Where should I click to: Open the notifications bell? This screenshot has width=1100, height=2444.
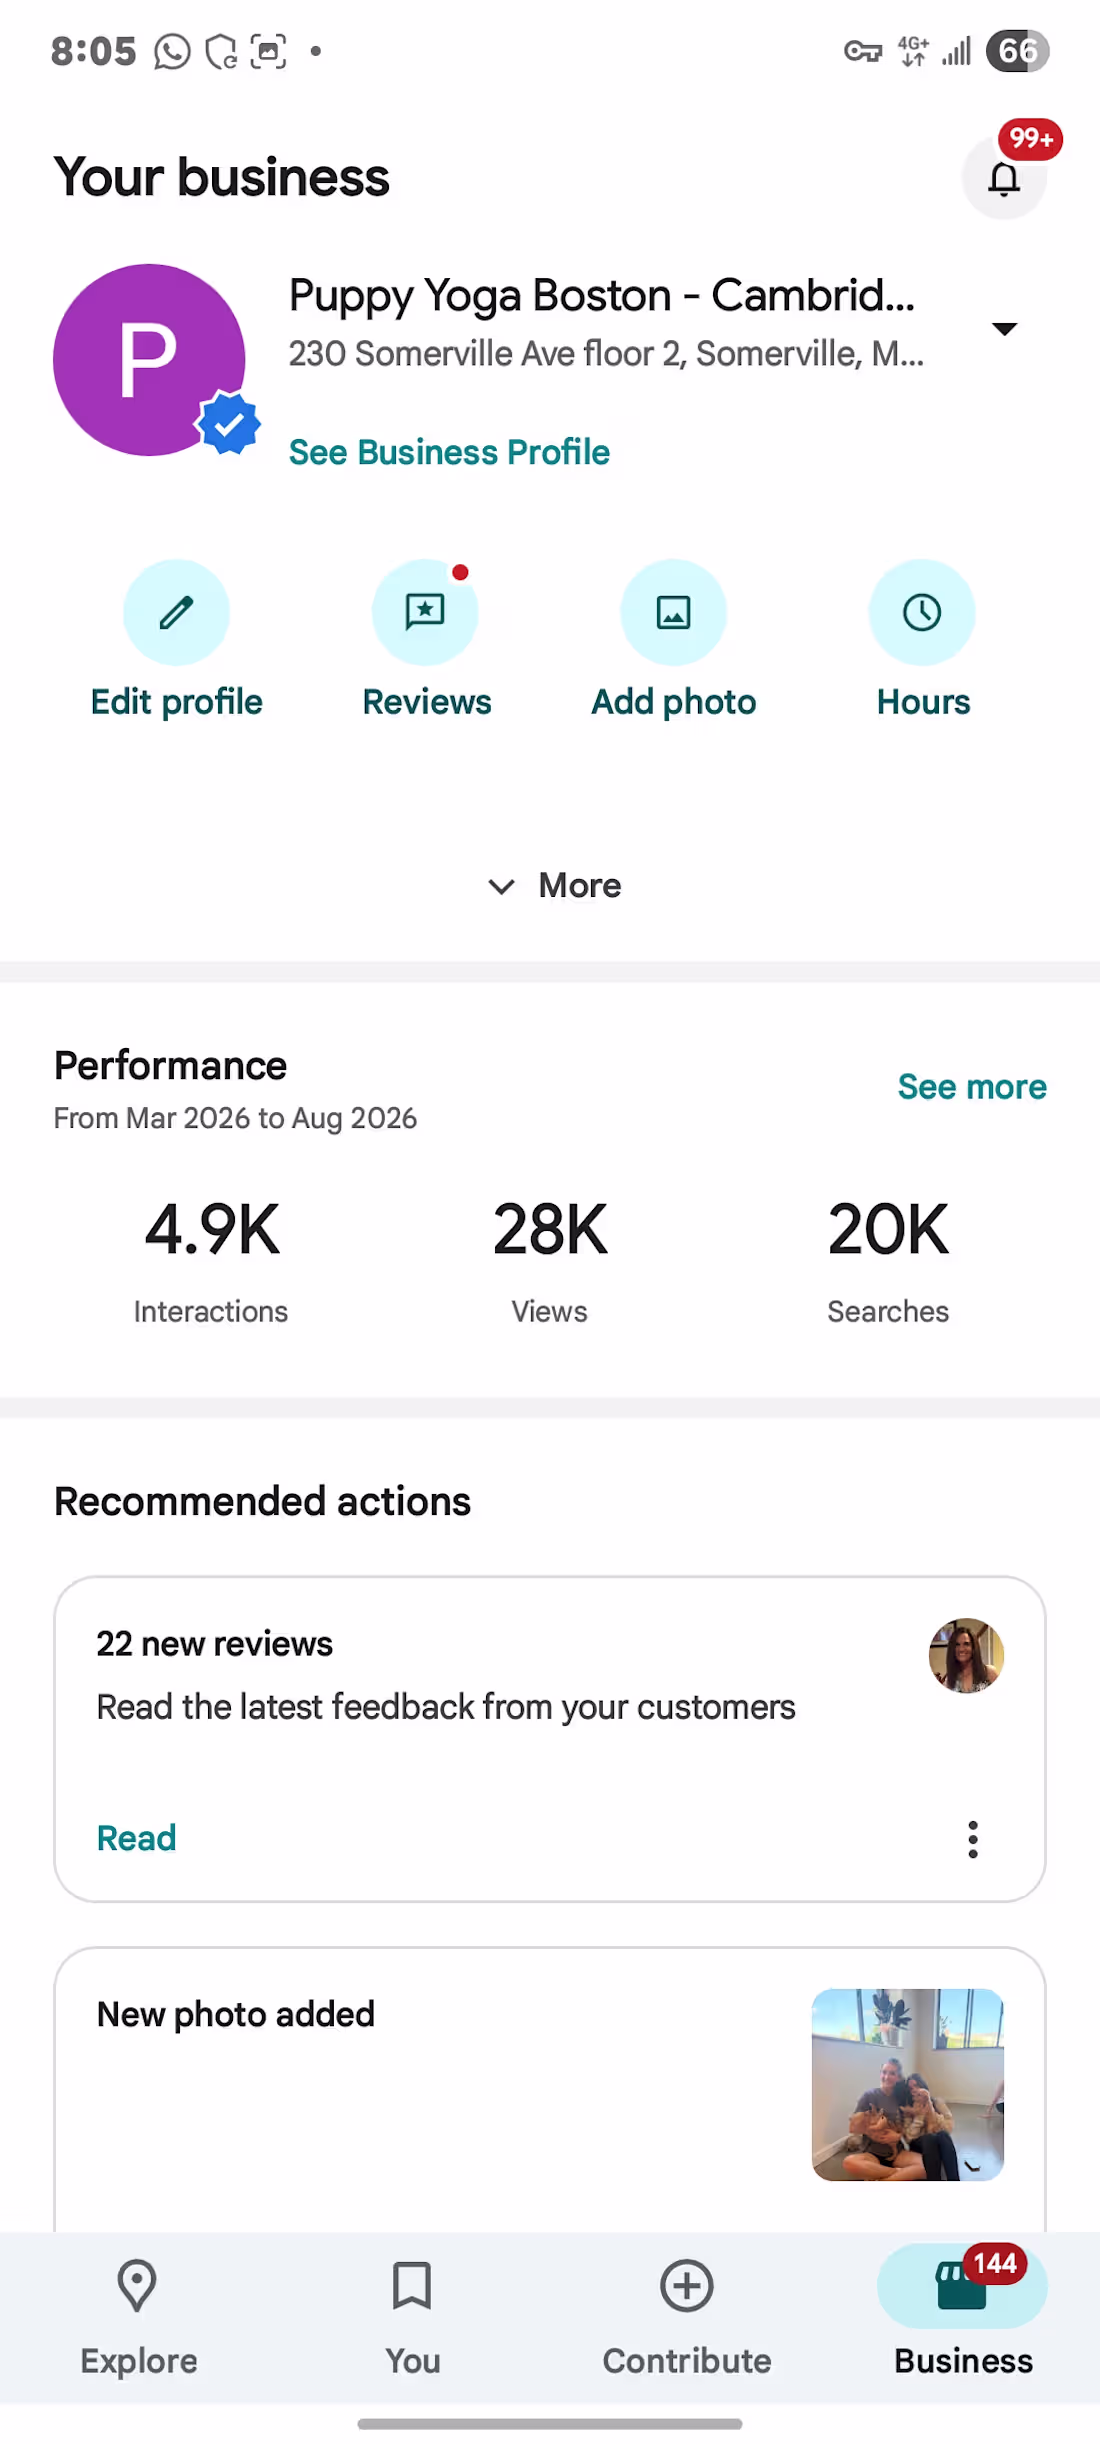point(1004,178)
